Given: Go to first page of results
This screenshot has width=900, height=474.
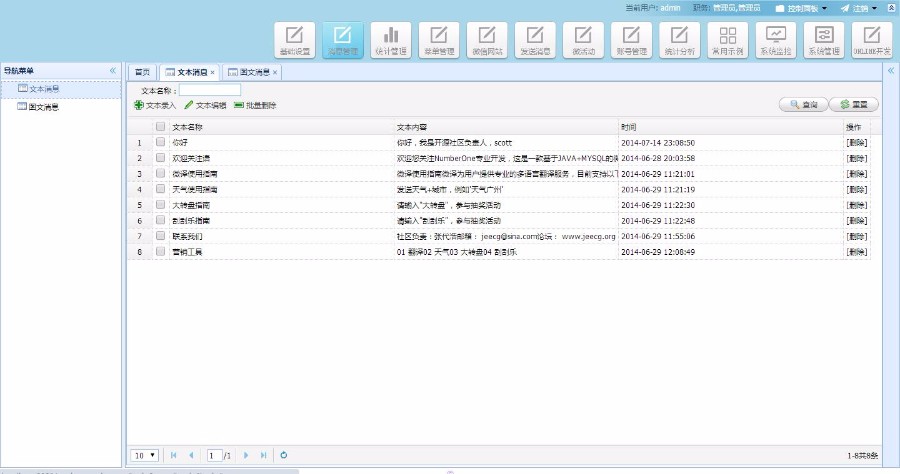Looking at the screenshot, I should pos(173,455).
